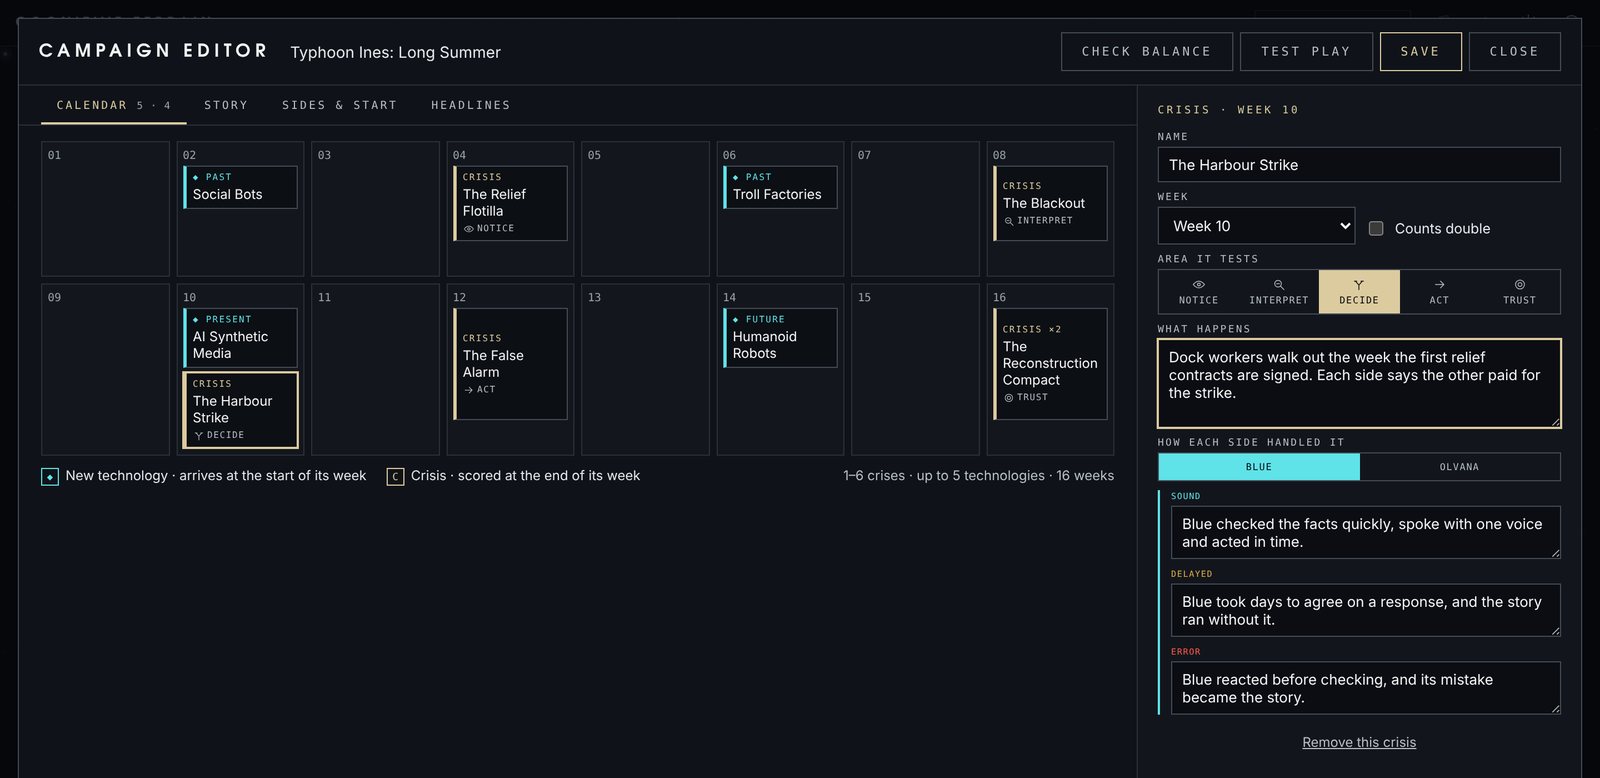Toggle the Counts double checkbox
The image size is (1600, 778).
tap(1376, 228)
